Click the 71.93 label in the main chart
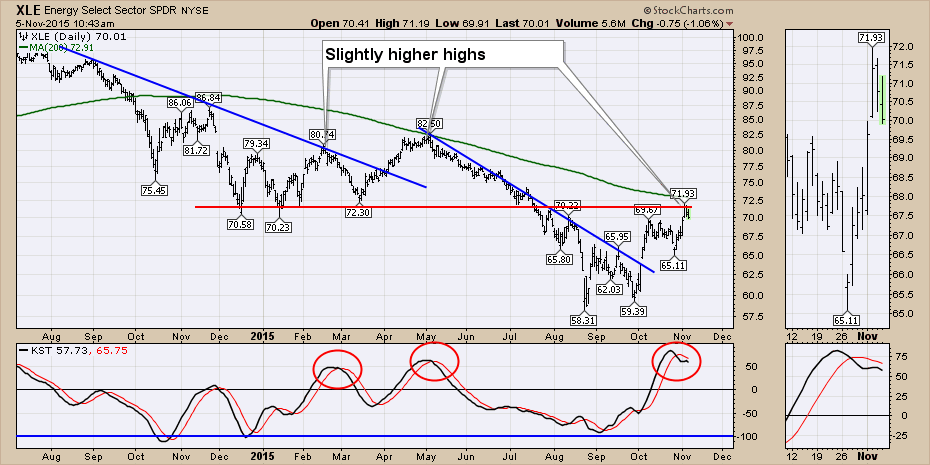This screenshot has height=465, width=930. (x=683, y=193)
